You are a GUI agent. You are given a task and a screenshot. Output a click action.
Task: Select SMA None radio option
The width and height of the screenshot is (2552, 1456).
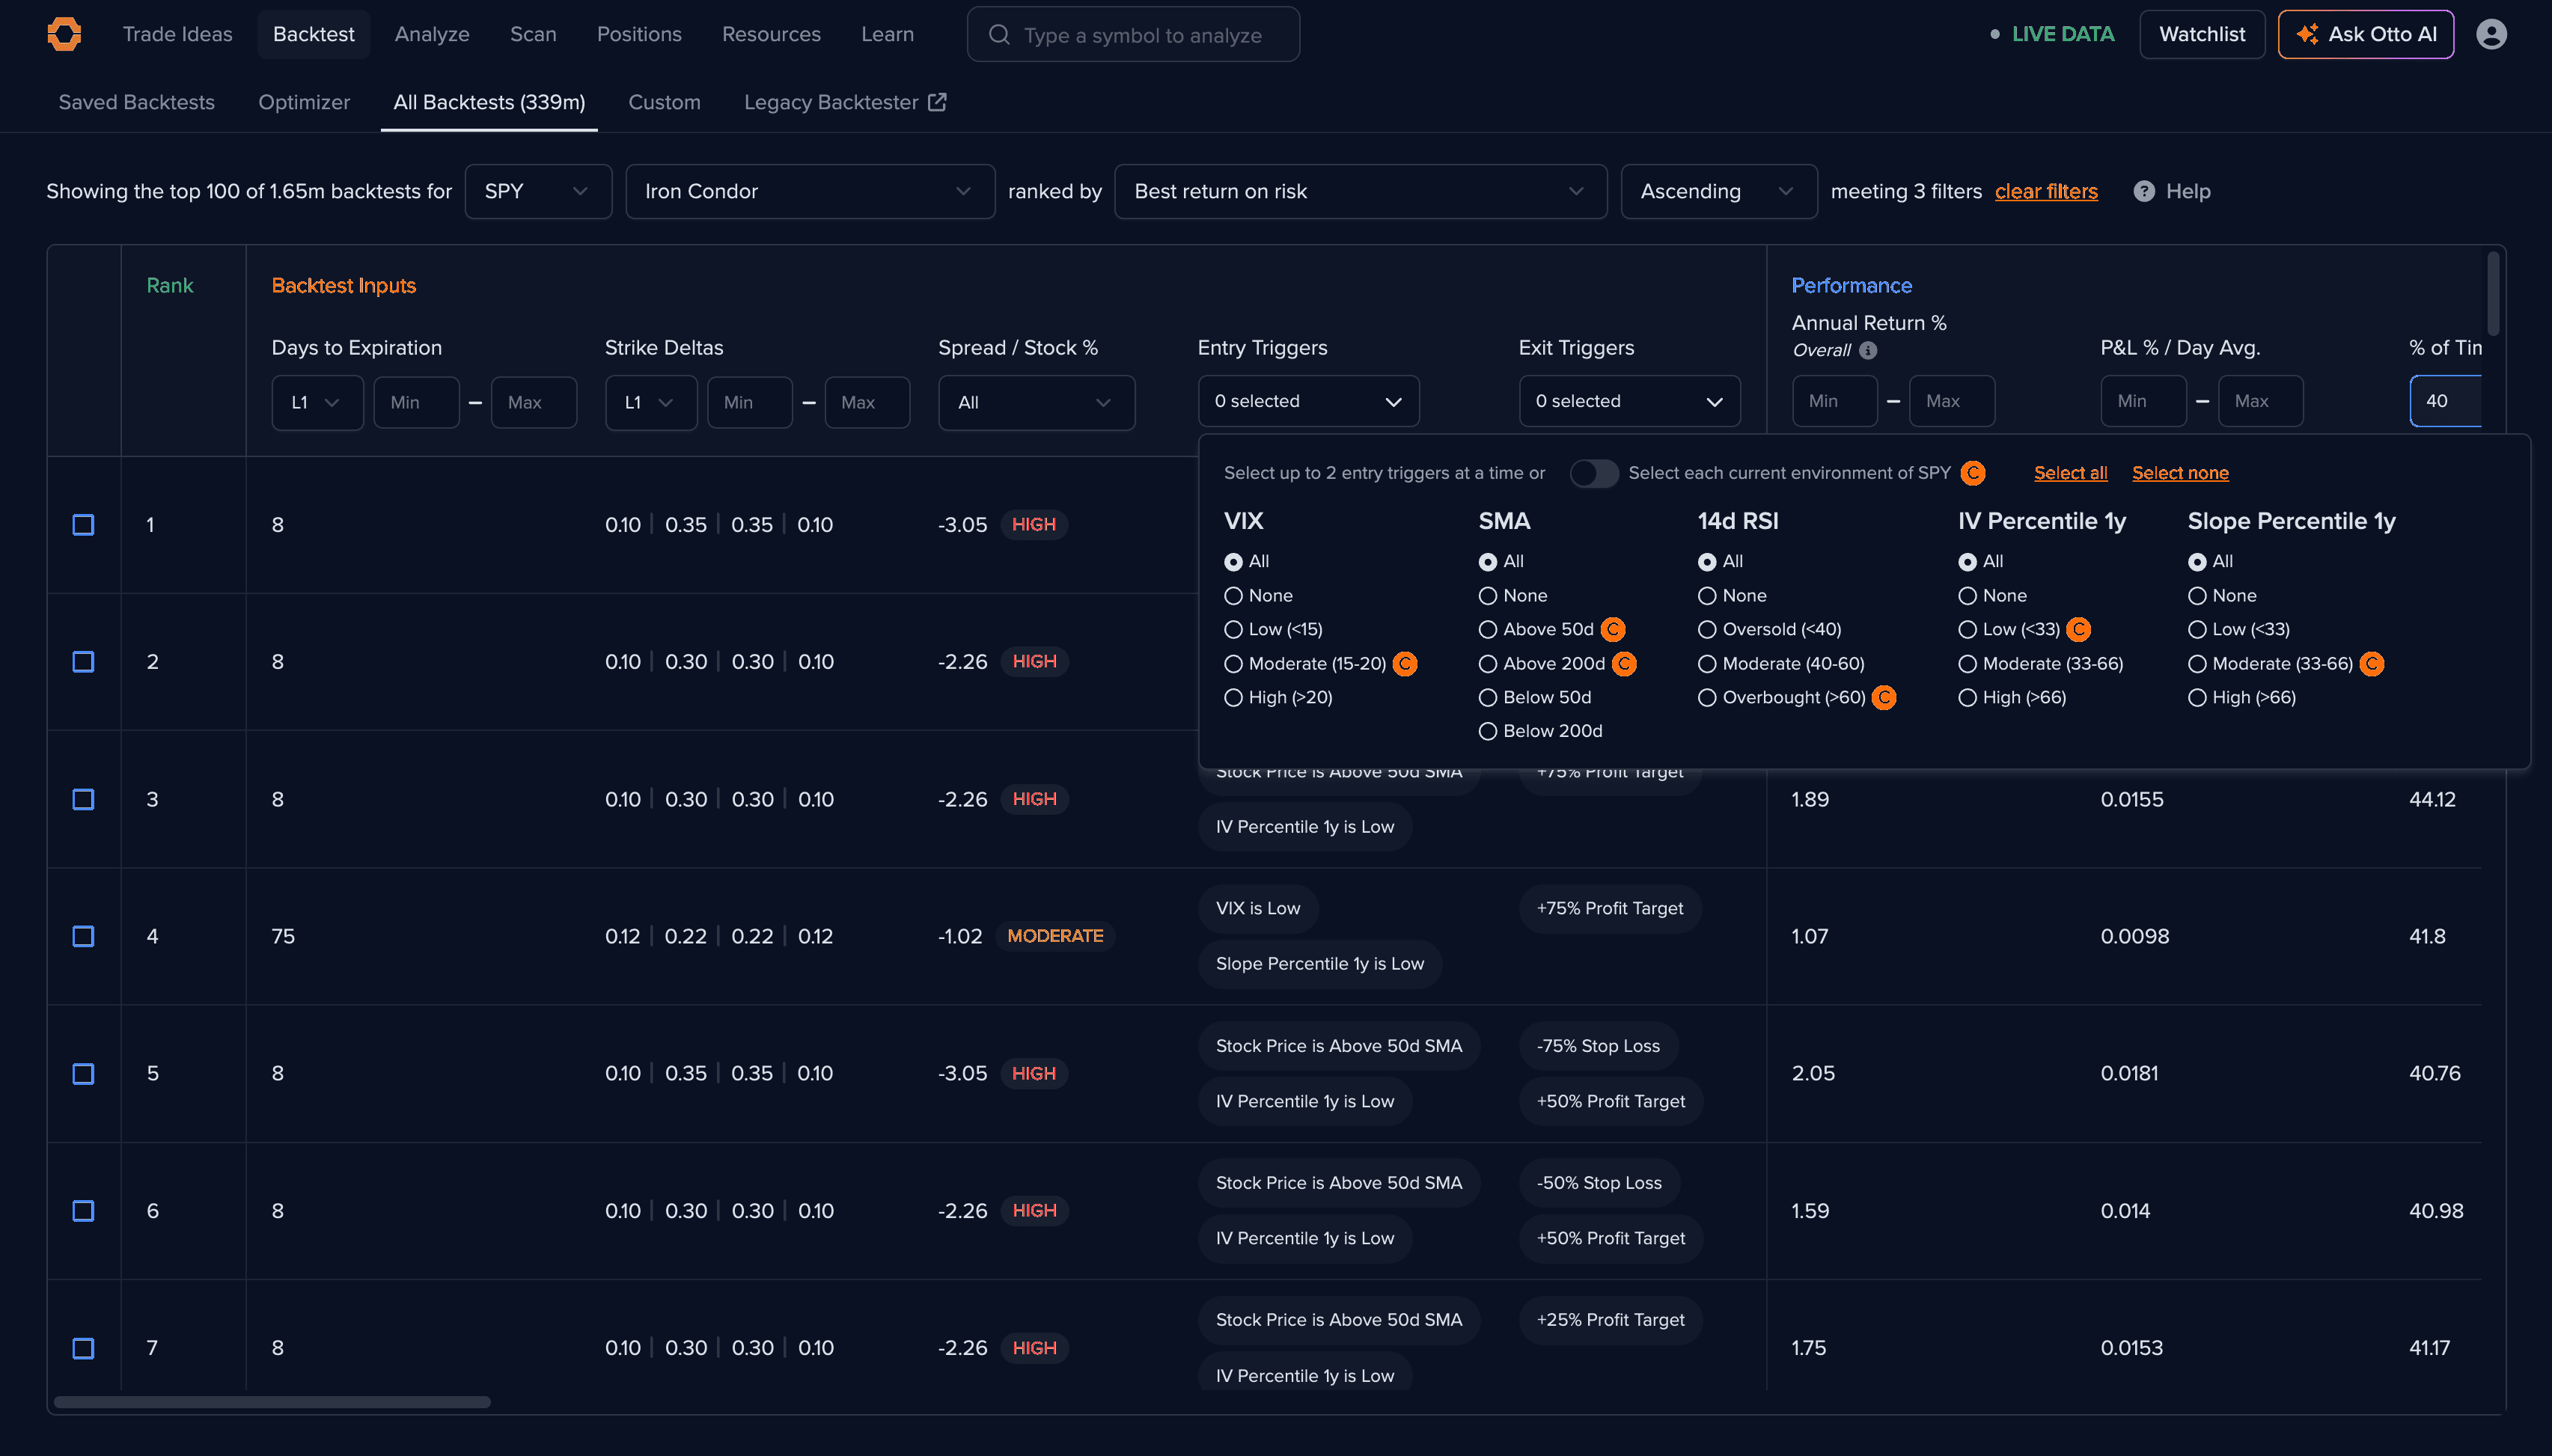1488,596
